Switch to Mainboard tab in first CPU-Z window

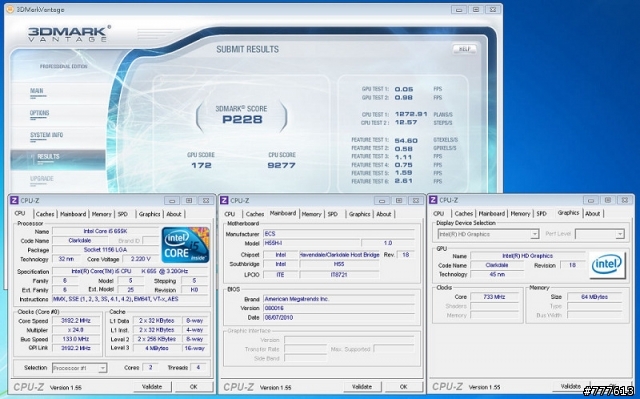pyautogui.click(x=73, y=214)
